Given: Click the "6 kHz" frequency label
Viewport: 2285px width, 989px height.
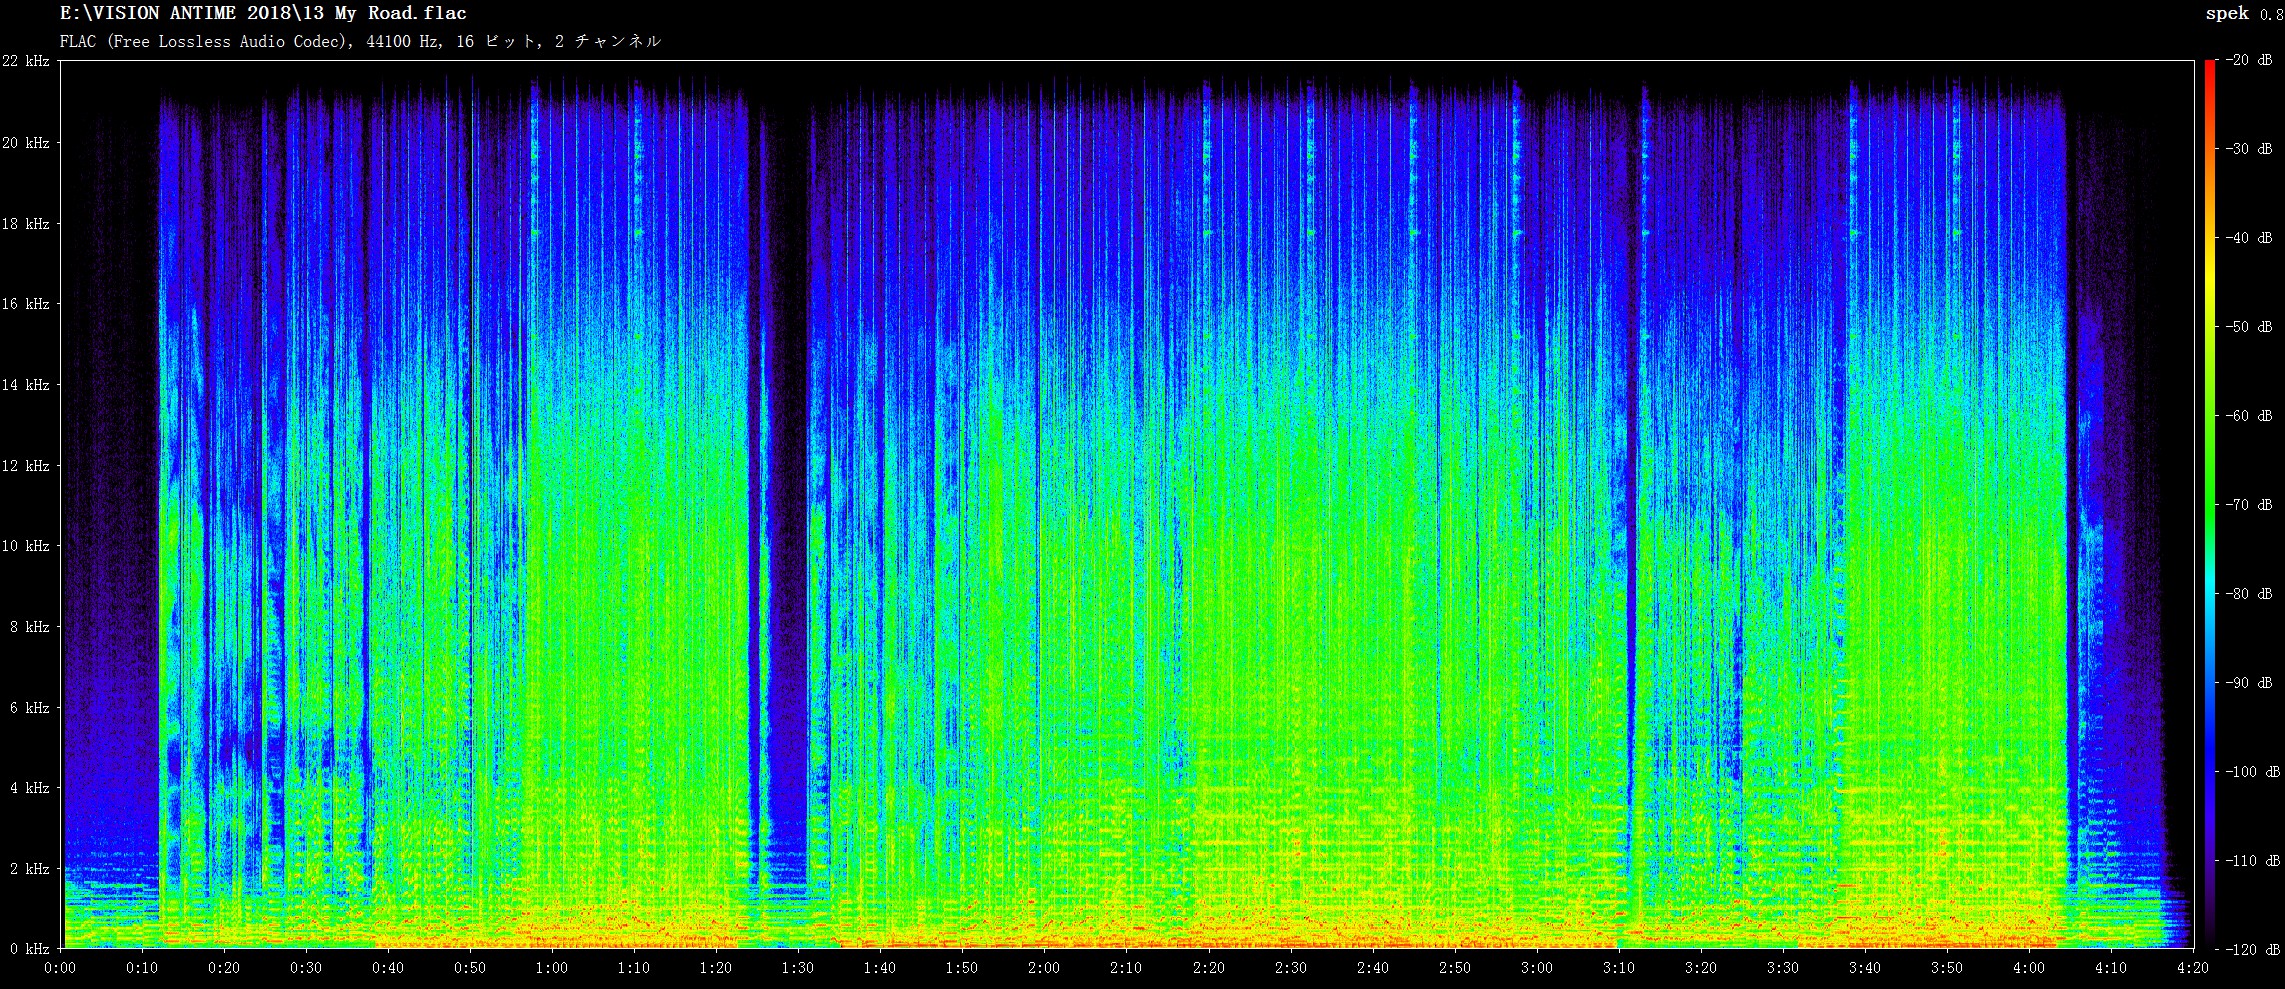Looking at the screenshot, I should 29,708.
